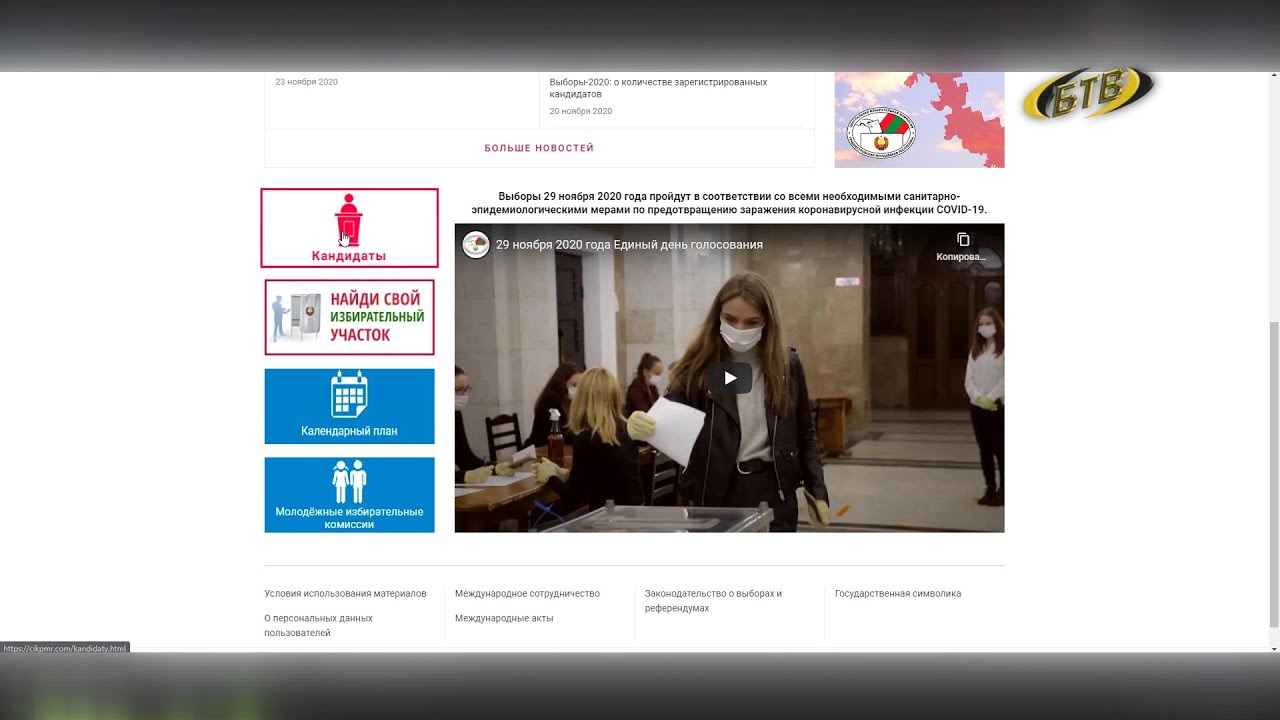
Task: Open Законодательство о выборах и референдумах link
Action: (713, 601)
